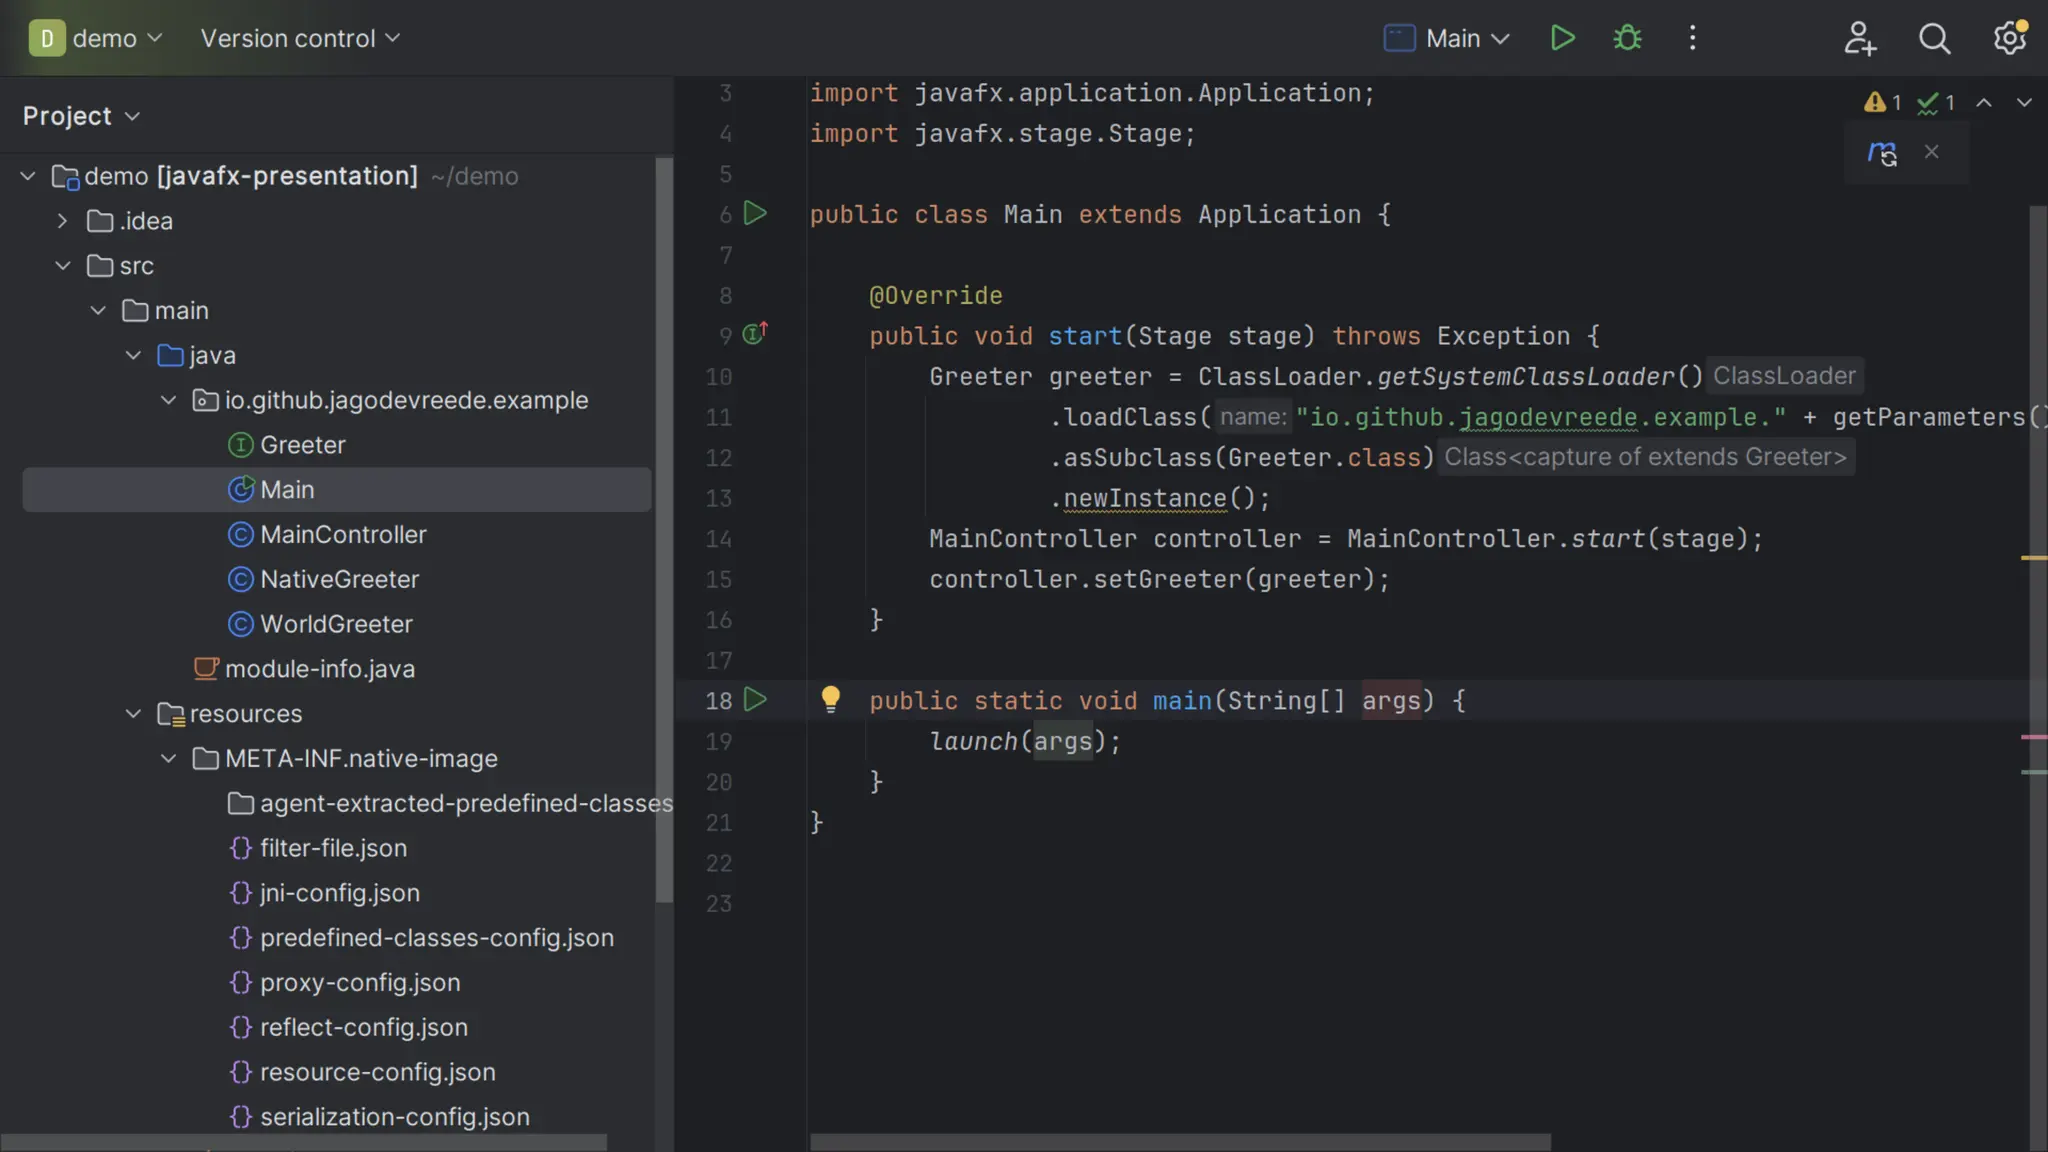Select MainController class in project tree
Screen dimensions: 2048x1152
(343, 535)
